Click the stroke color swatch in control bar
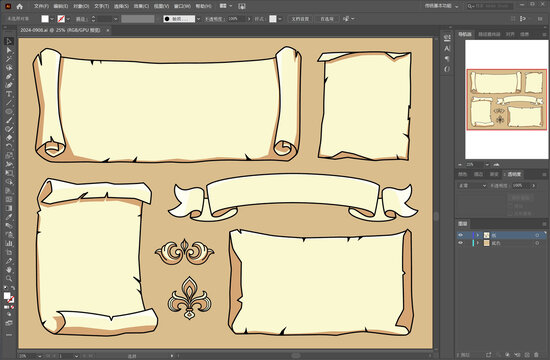 point(61,19)
